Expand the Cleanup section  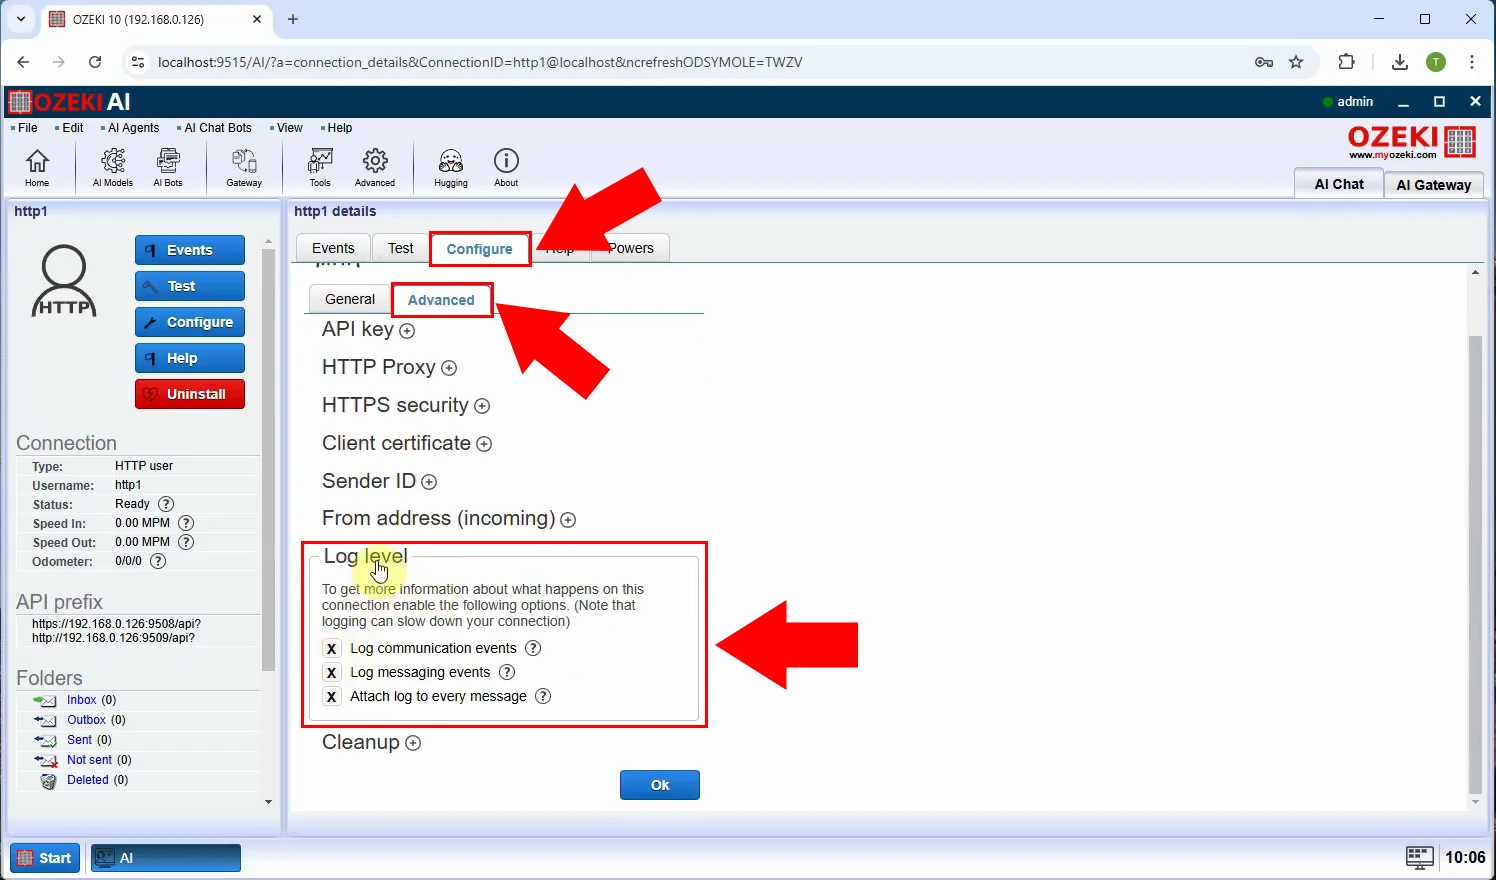coord(413,743)
